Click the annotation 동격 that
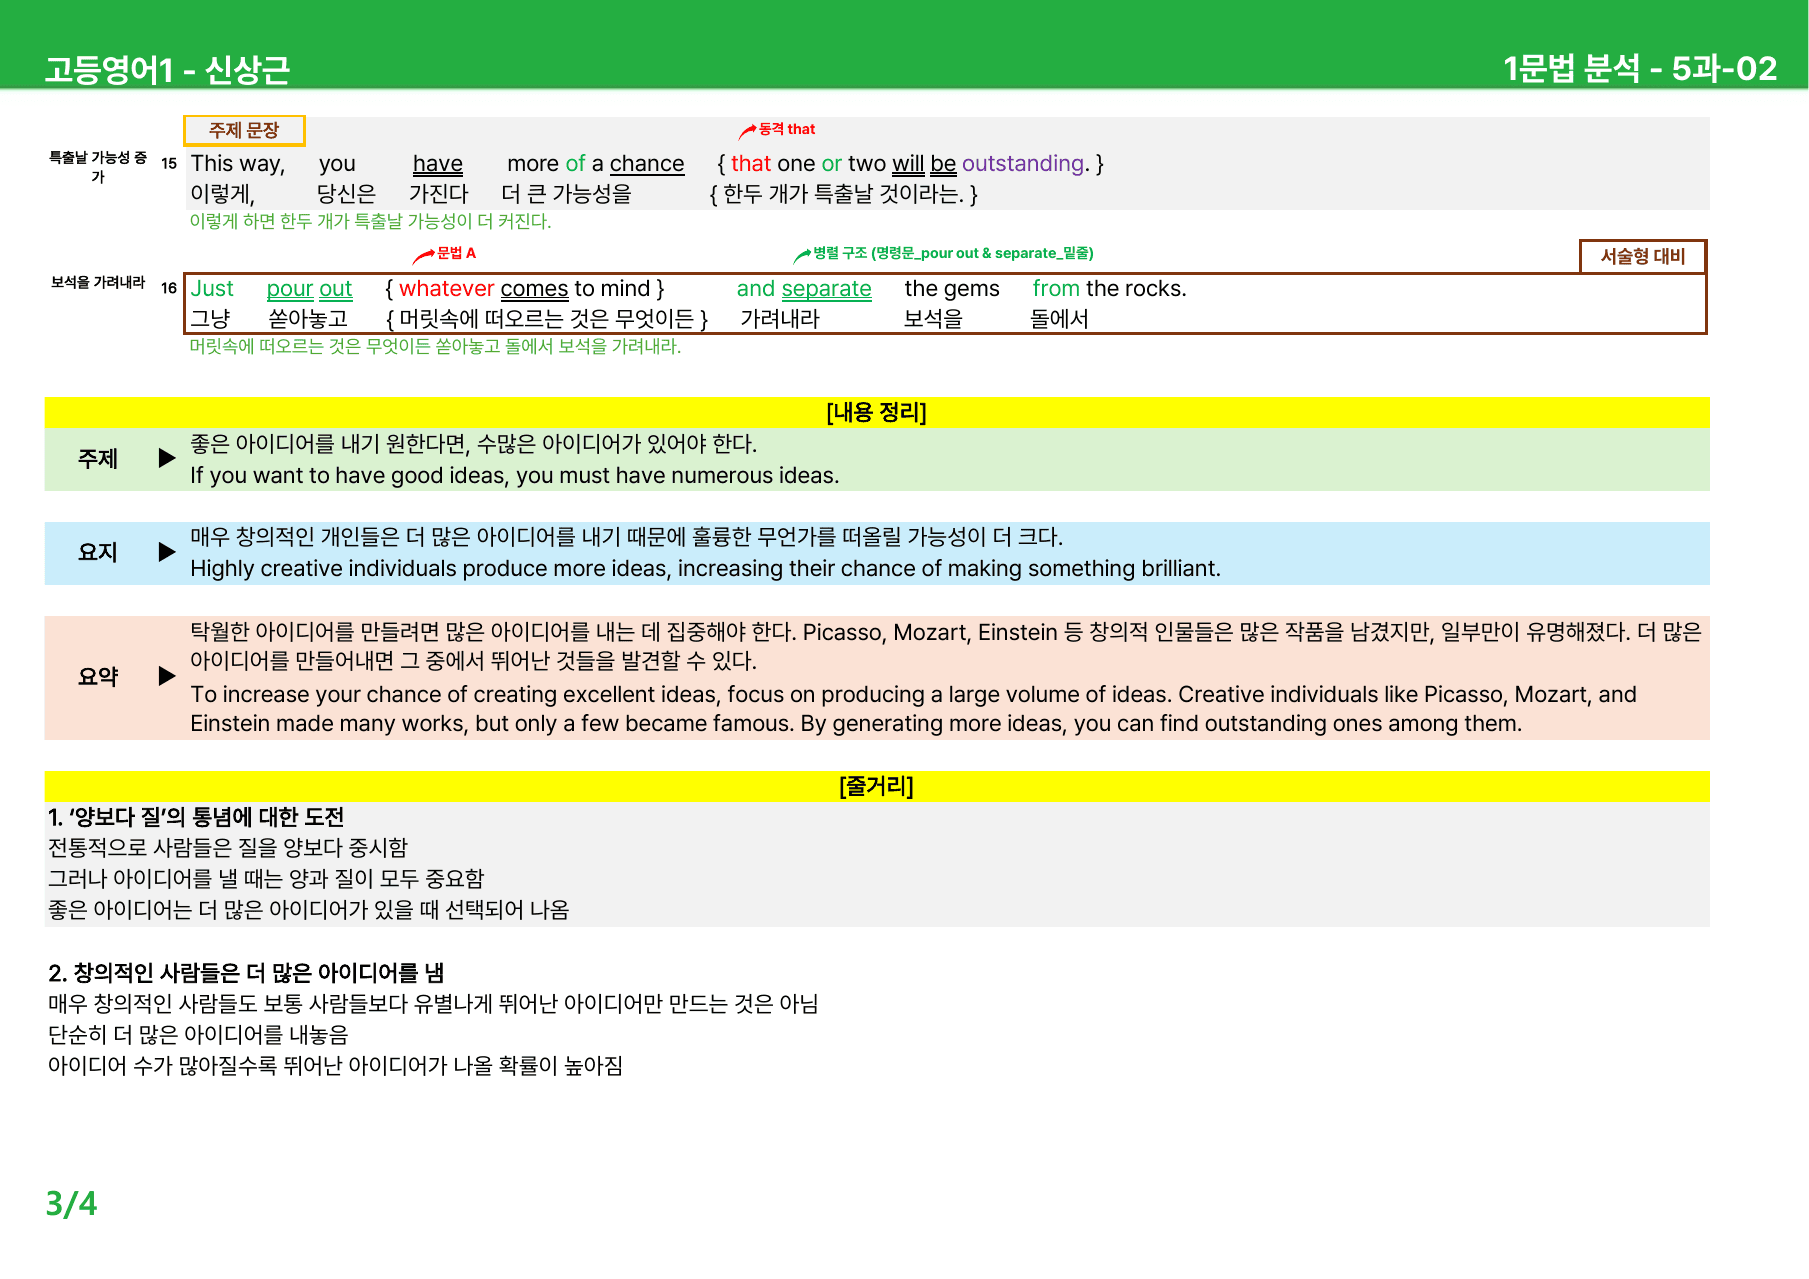Image resolution: width=1809 pixels, height=1279 pixels. point(787,129)
